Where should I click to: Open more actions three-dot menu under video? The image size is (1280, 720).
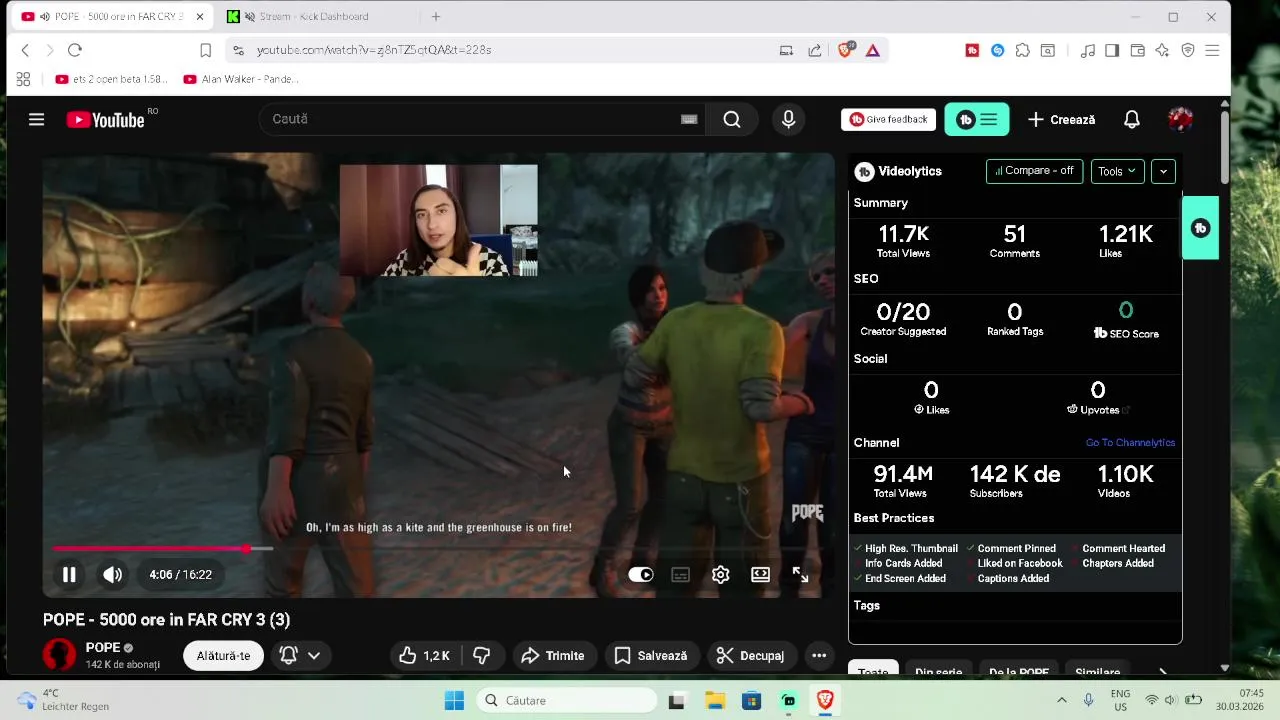coord(818,655)
